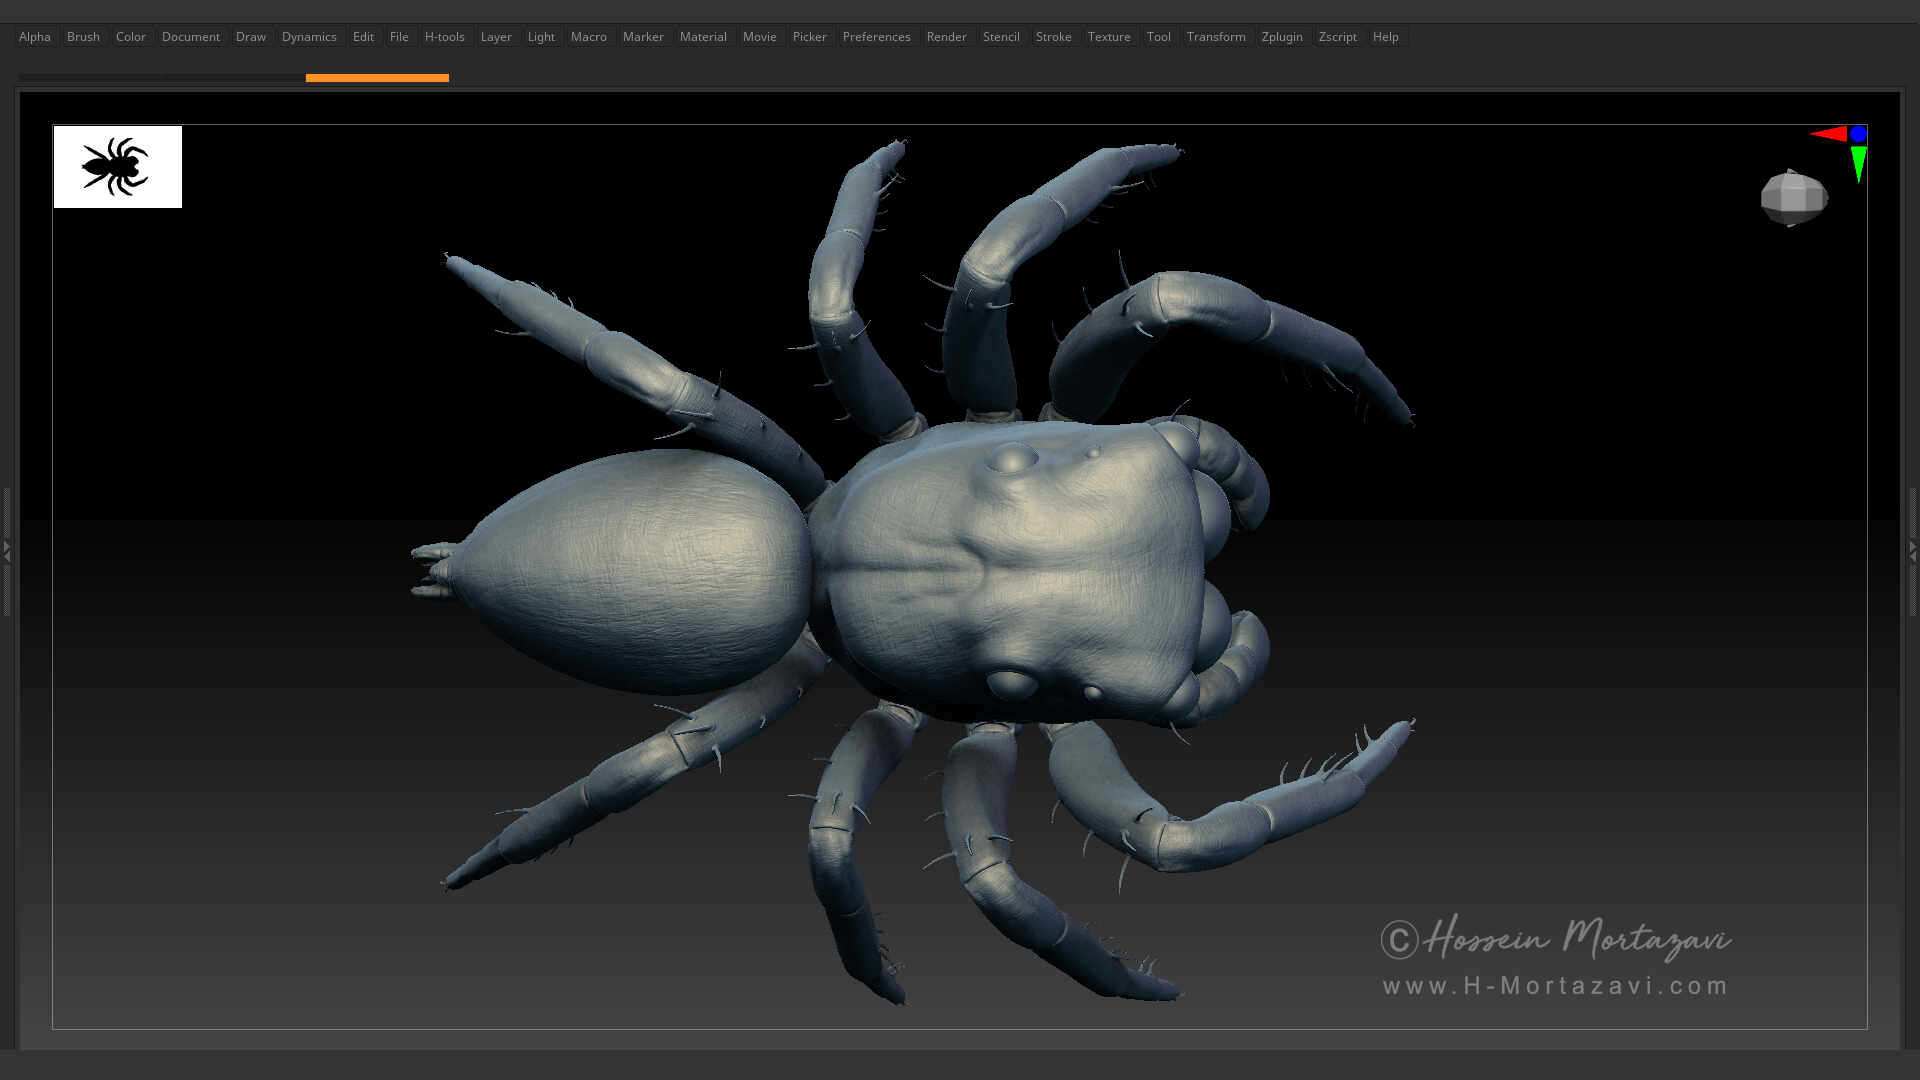Click the Hossein Mortazavi watermark signature
Image resolution: width=1920 pixels, height=1080 pixels.
[x=1555, y=939]
